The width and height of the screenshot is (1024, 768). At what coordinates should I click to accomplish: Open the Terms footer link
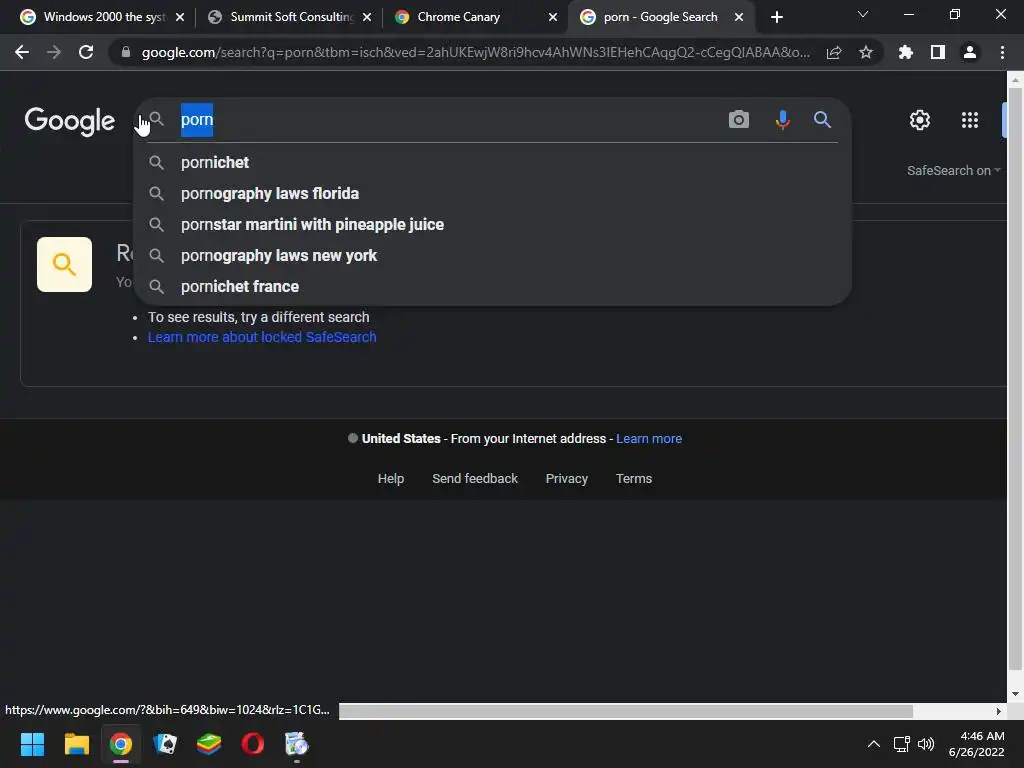634,479
